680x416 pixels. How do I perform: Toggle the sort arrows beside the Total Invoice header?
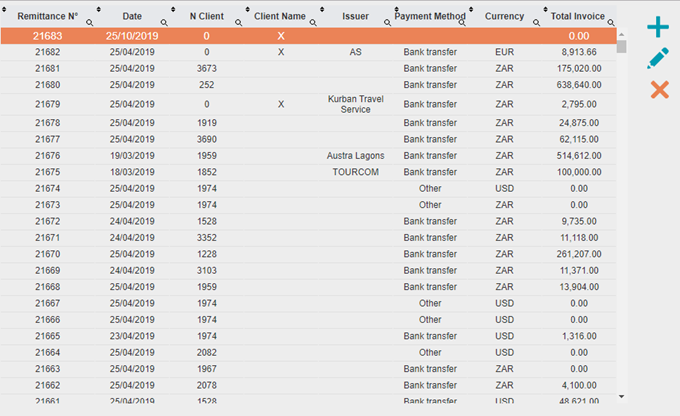[546, 9]
